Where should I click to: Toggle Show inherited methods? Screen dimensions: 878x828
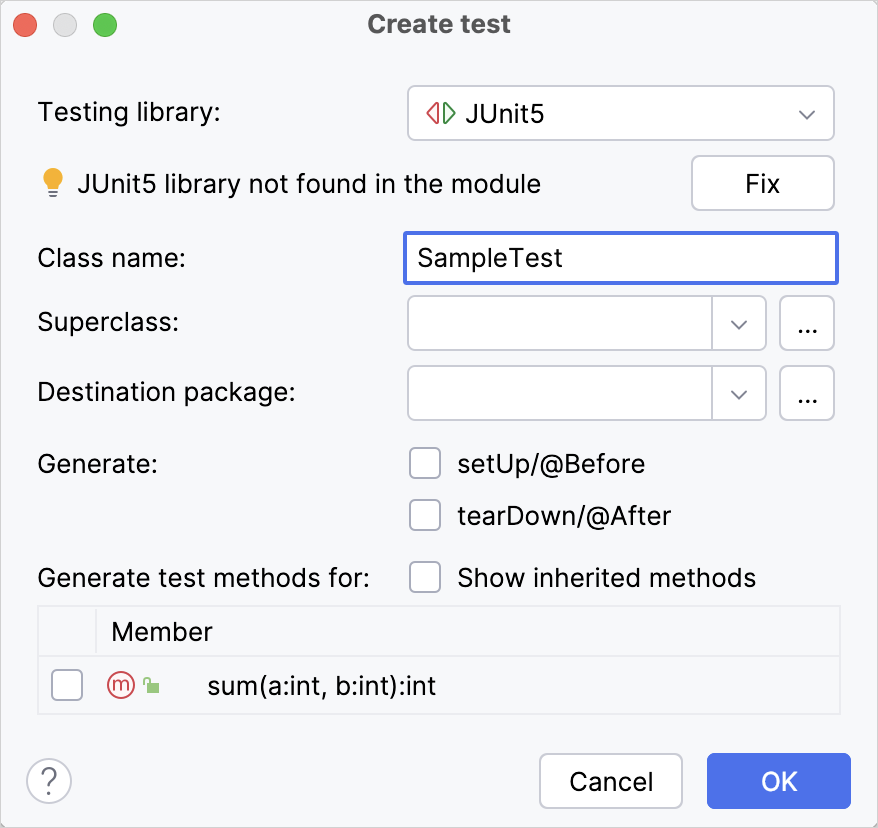click(x=424, y=577)
